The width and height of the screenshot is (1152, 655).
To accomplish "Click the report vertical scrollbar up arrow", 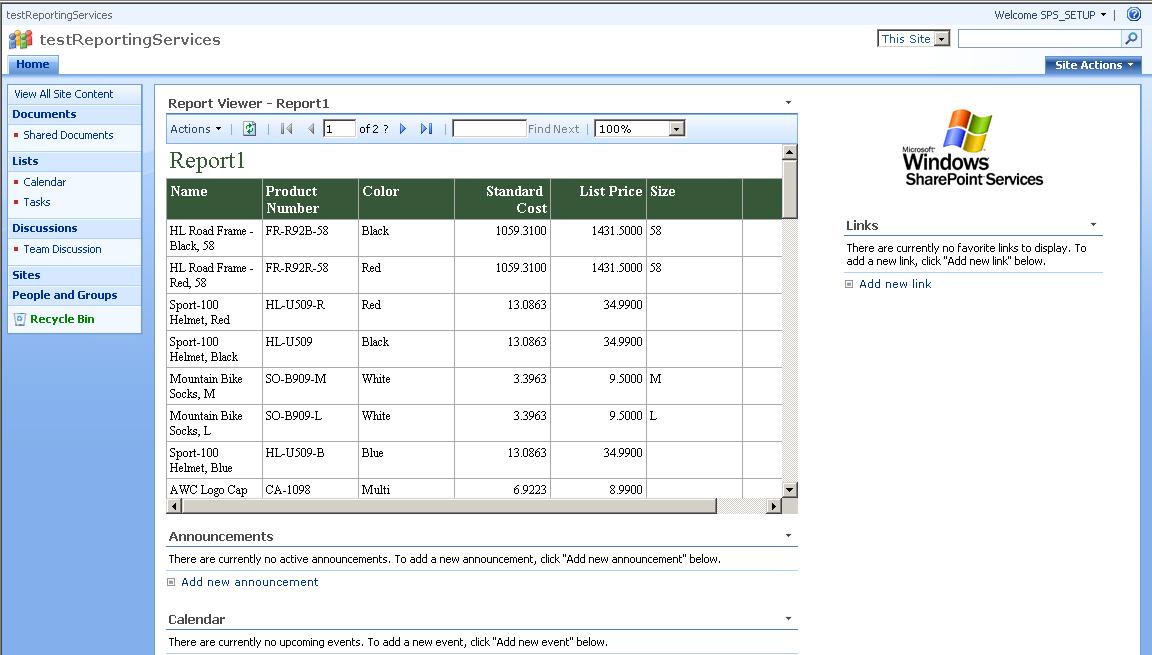I will point(790,153).
